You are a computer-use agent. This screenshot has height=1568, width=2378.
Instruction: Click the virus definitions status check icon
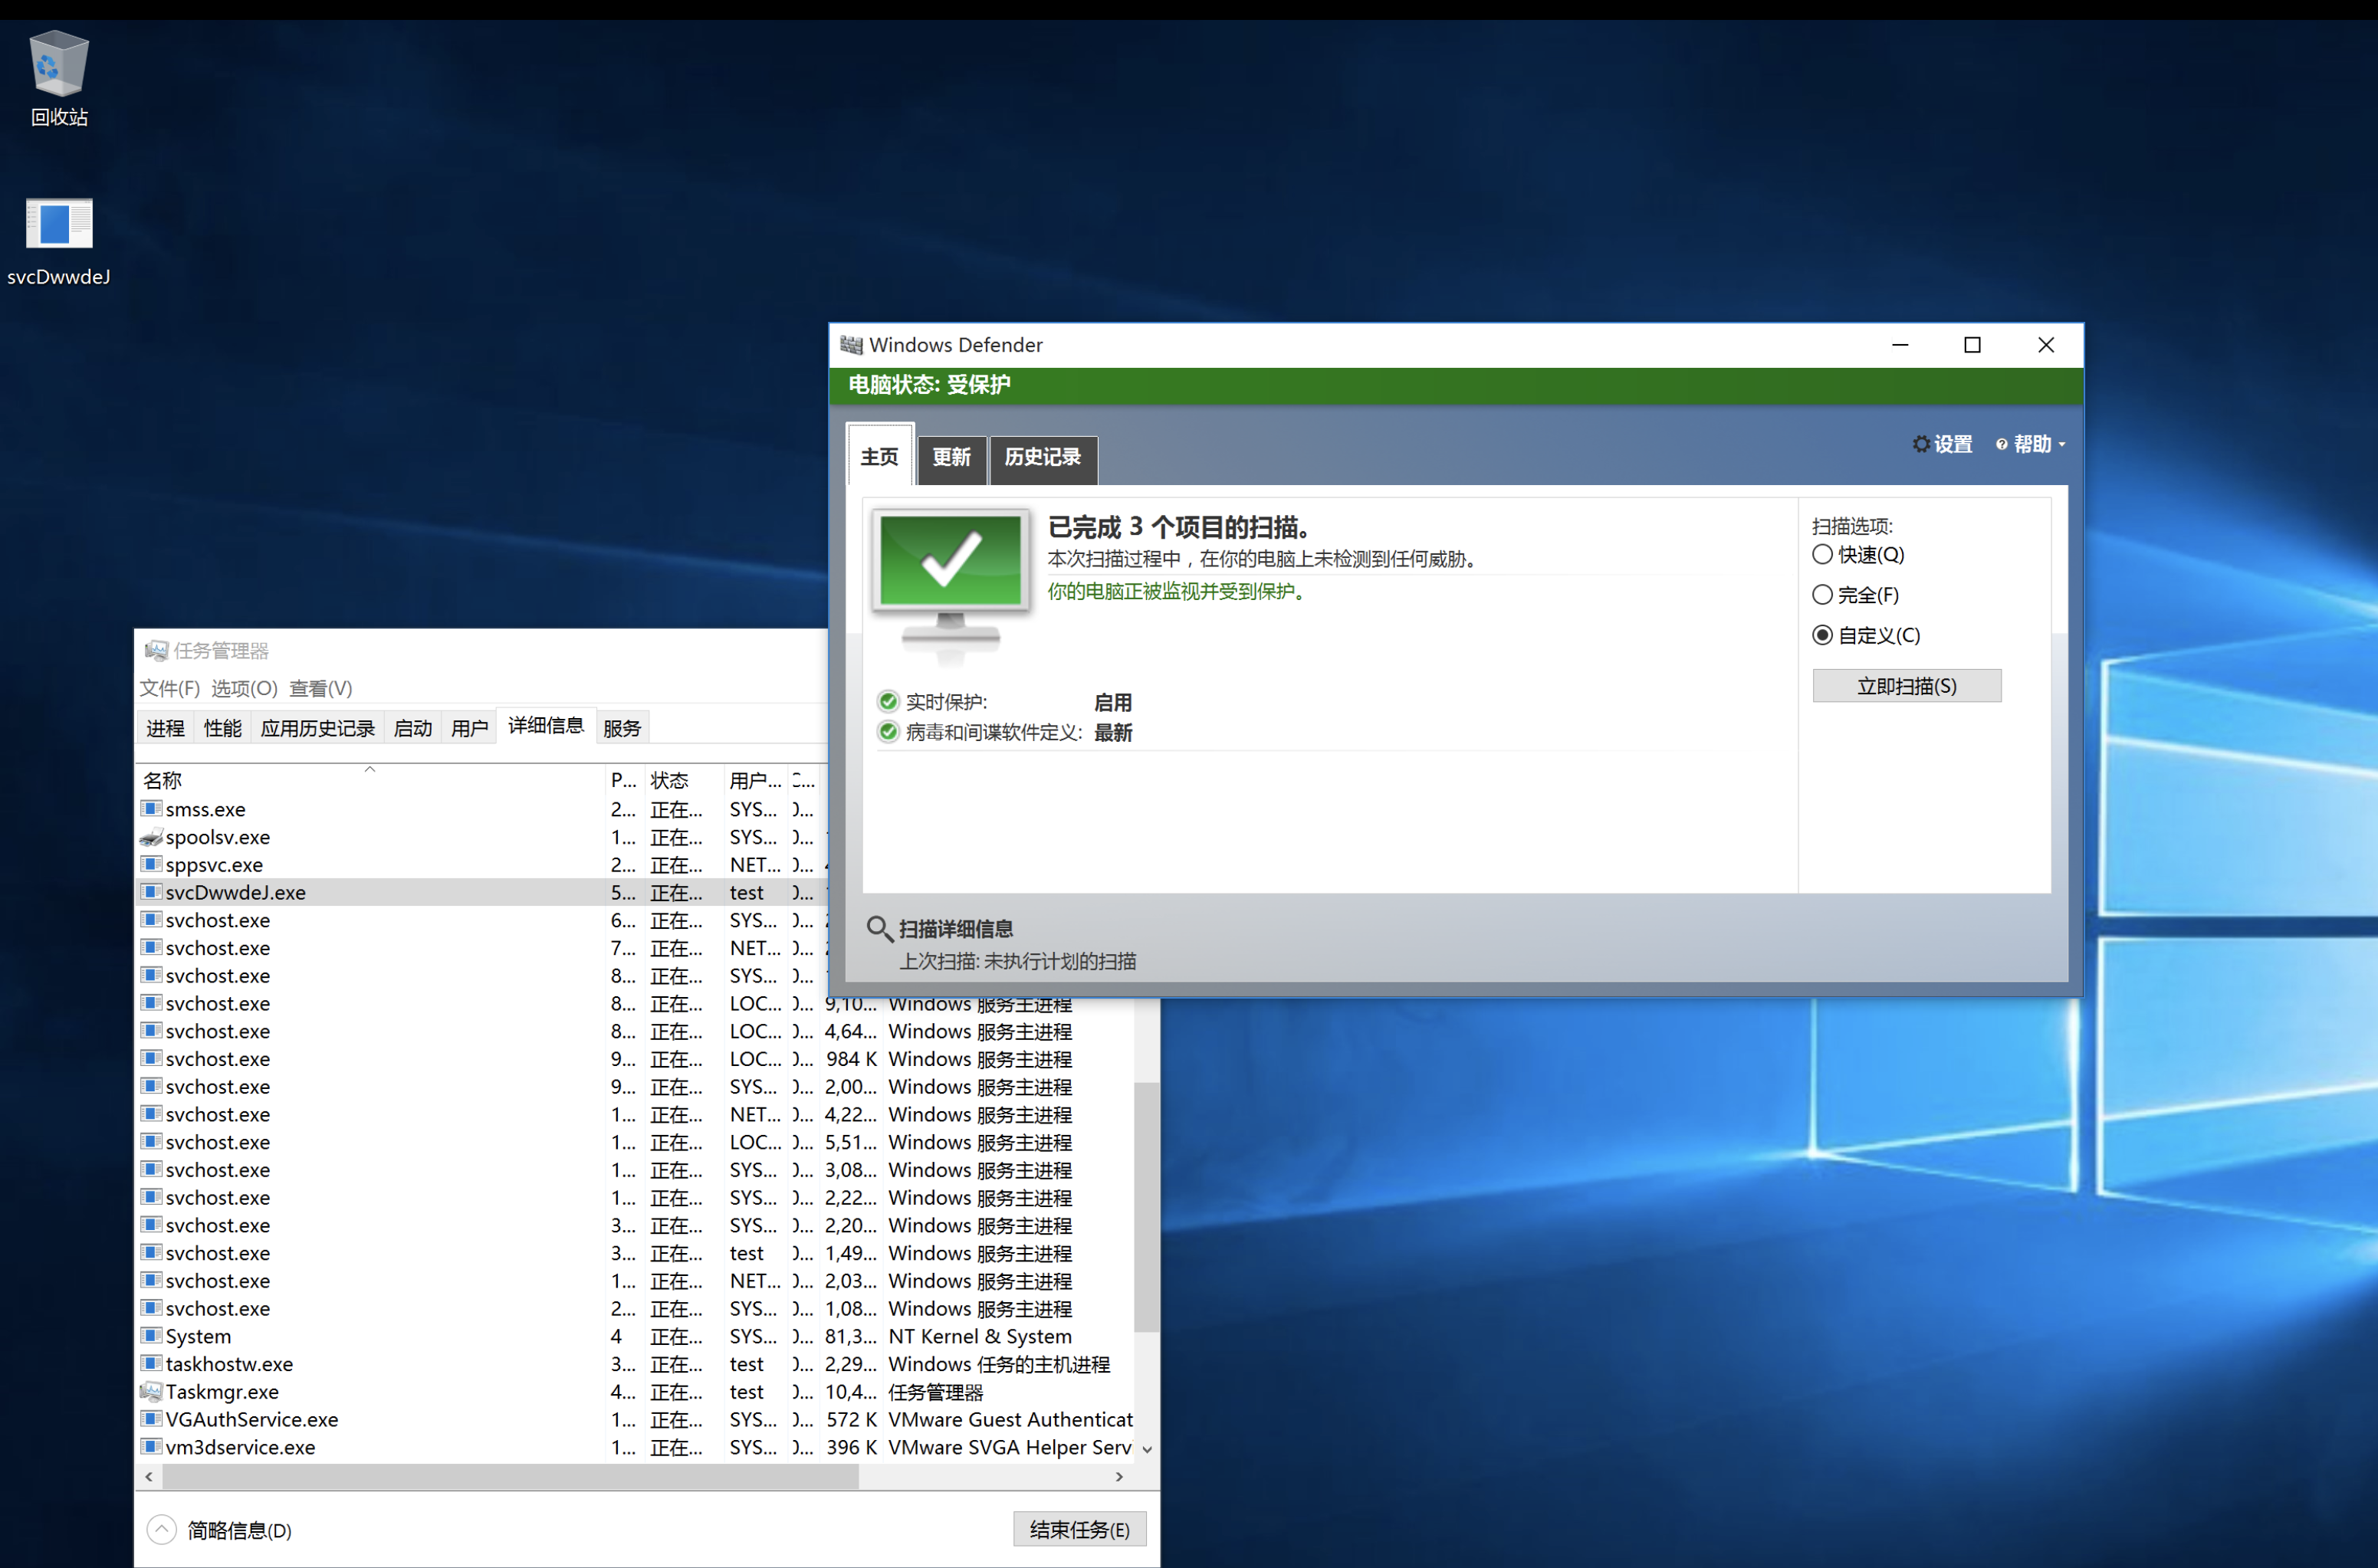pyautogui.click(x=888, y=732)
